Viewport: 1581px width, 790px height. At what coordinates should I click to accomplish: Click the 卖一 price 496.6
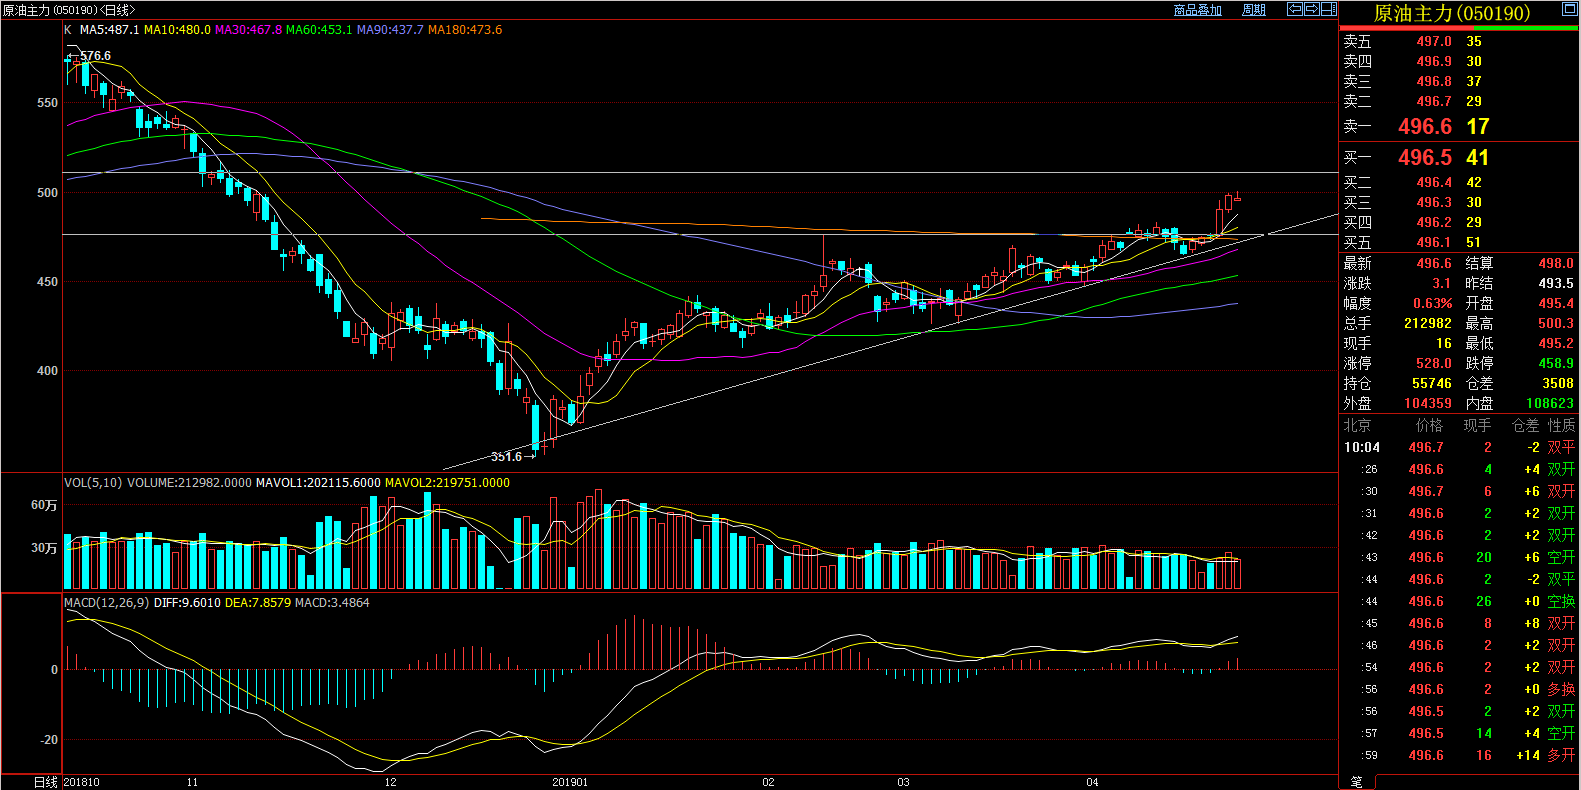tap(1425, 127)
